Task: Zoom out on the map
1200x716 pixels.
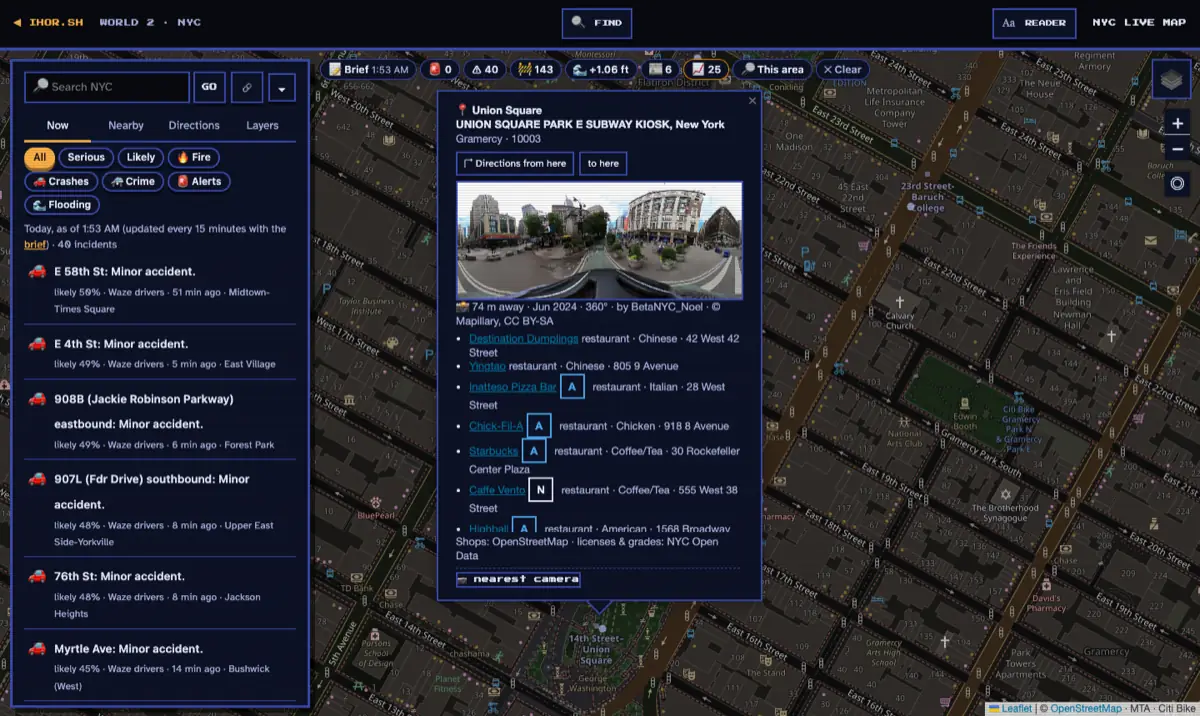Action: coord(1177,150)
